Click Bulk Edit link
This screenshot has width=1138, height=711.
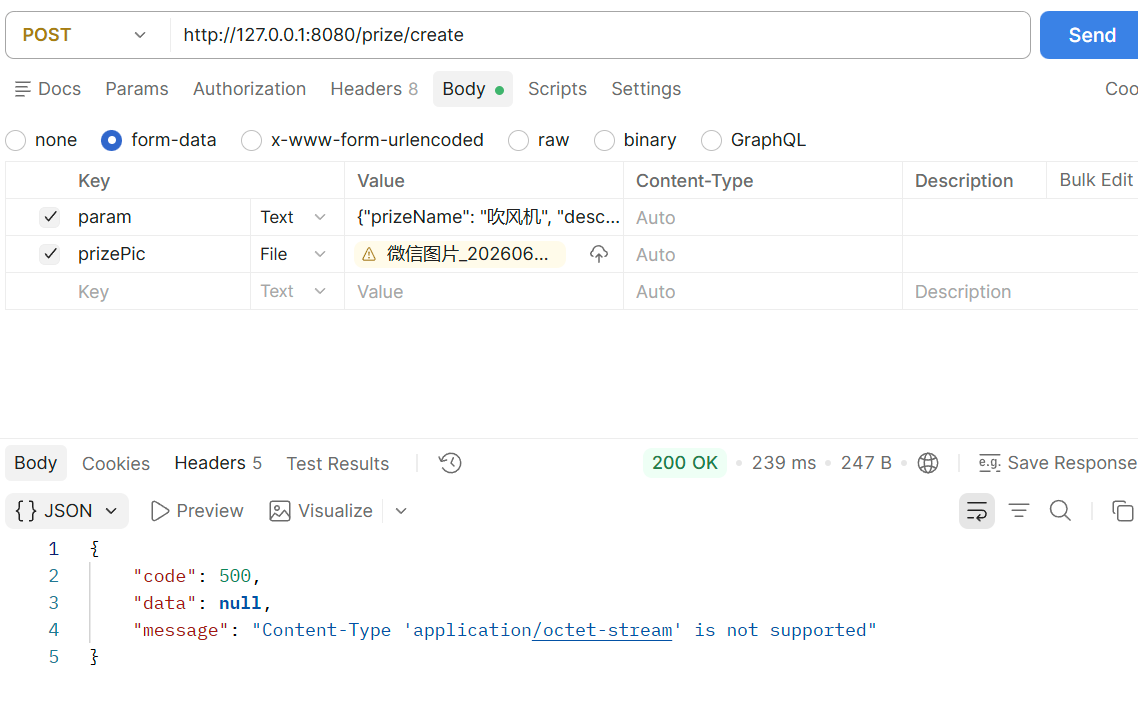pos(1096,180)
